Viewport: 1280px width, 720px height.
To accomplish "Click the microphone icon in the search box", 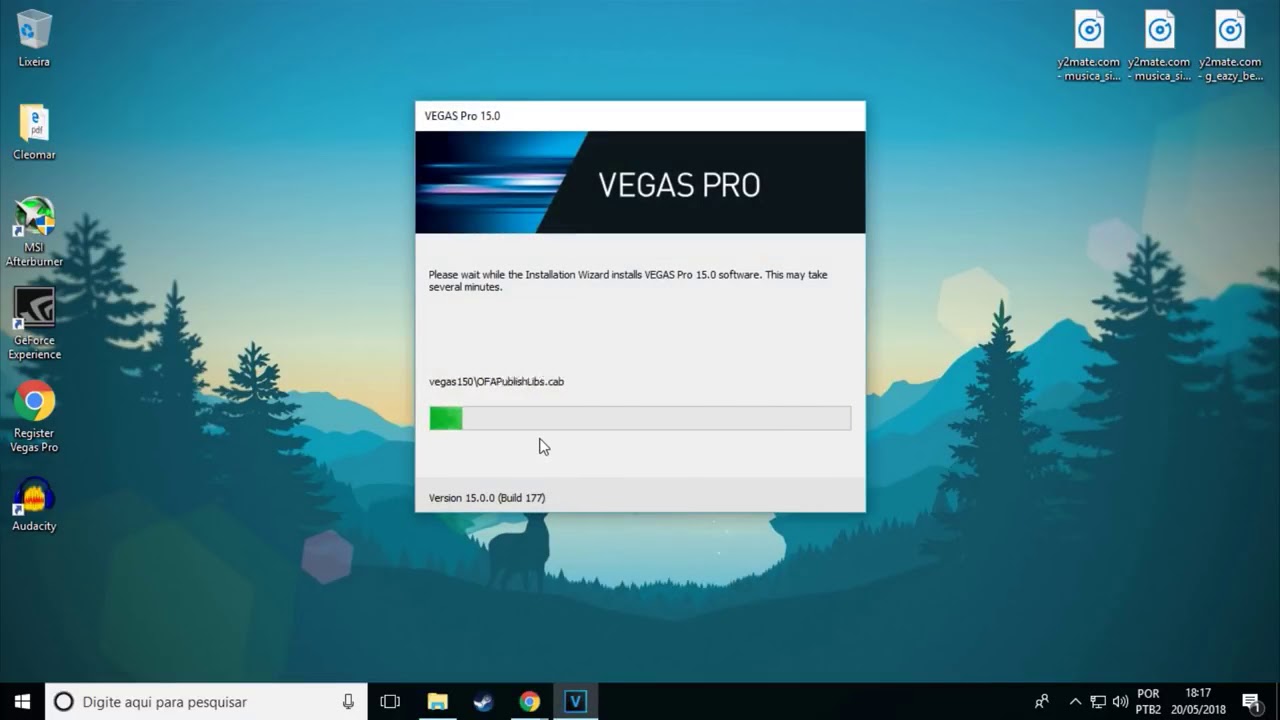I will pos(348,702).
